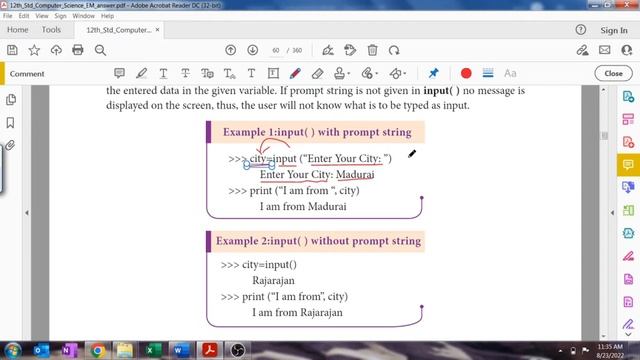Viewport: 640px width, 360px height.
Task: Click the vertical scrollbar thumb
Action: click(604, 136)
